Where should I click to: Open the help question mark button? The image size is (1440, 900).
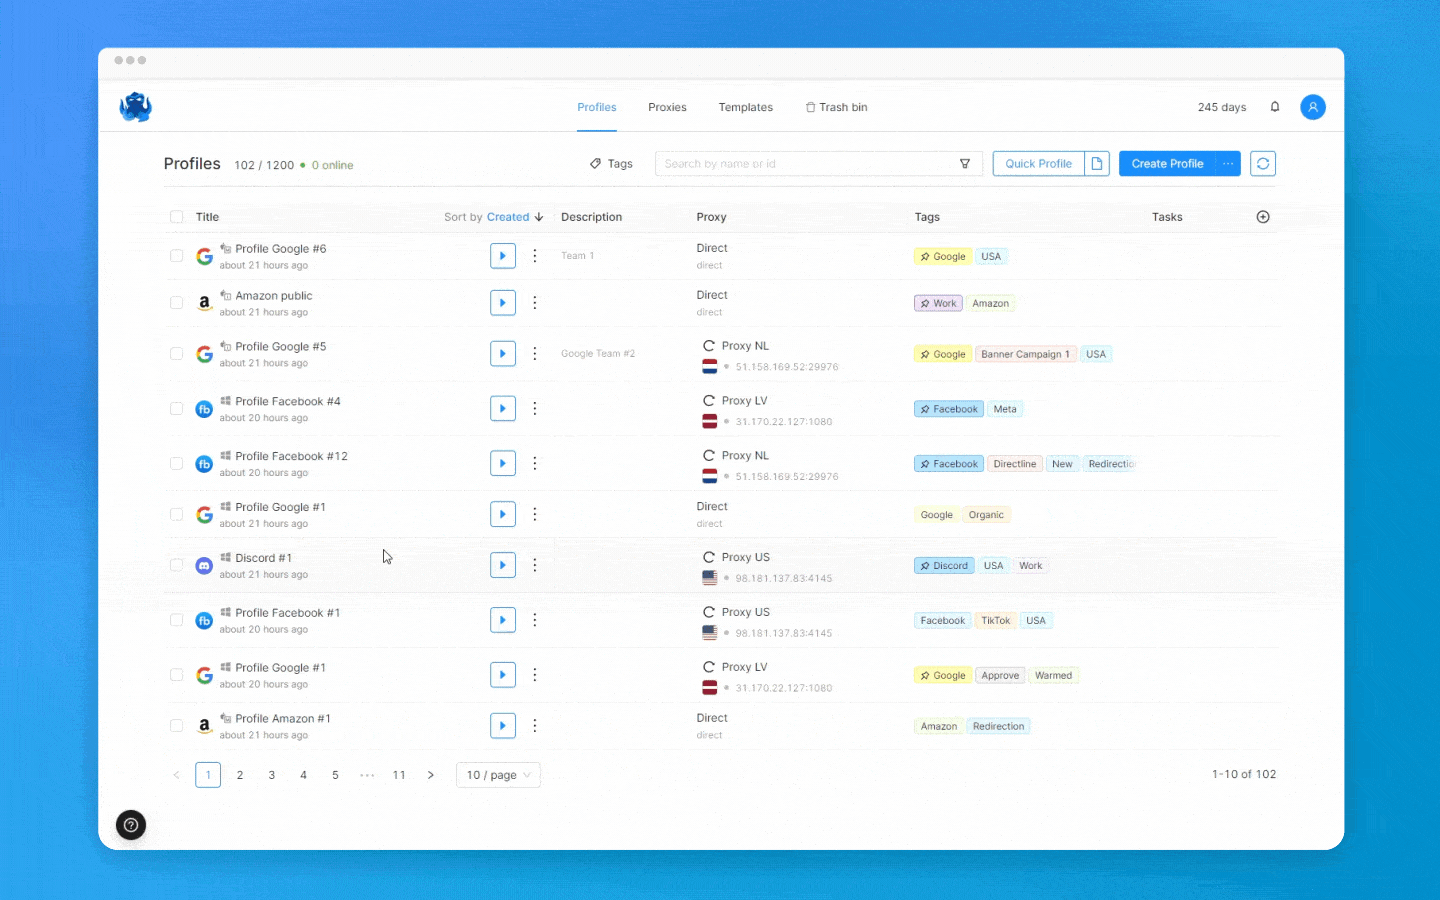pos(131,825)
